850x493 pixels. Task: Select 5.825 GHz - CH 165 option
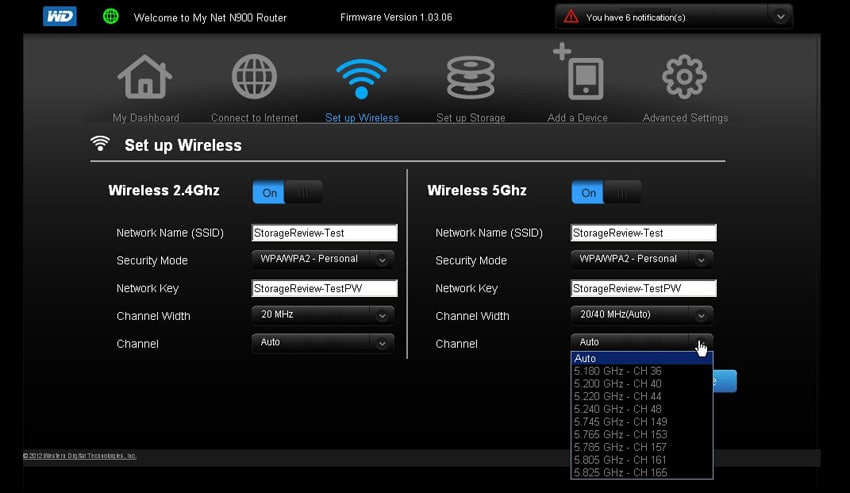click(642, 472)
